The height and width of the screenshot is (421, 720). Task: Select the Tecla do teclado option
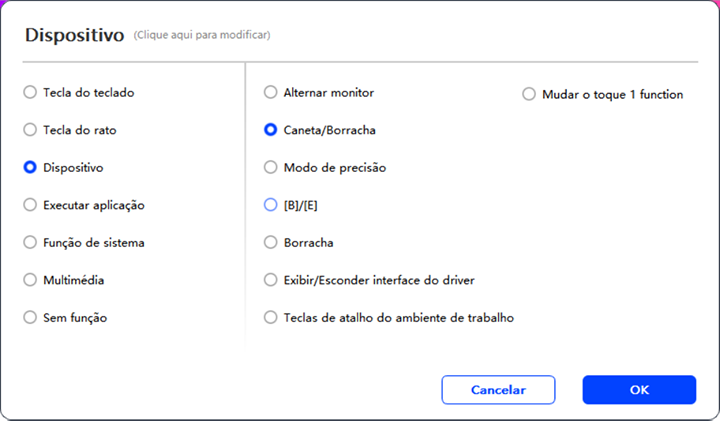[30, 92]
